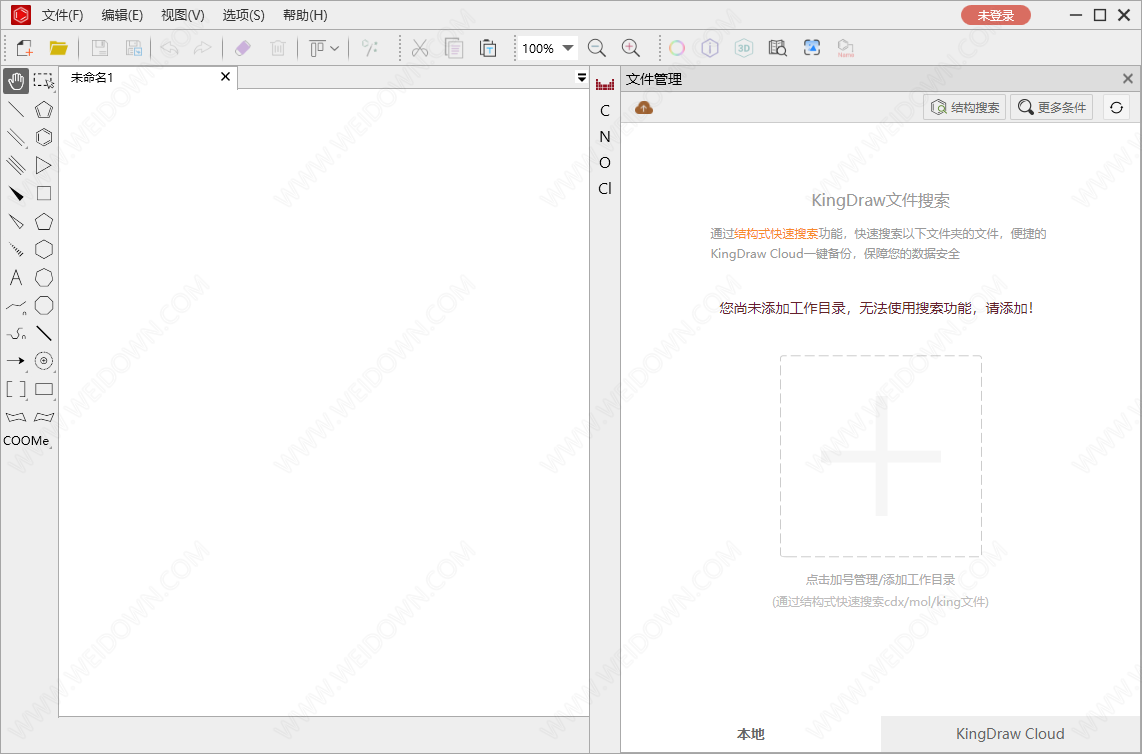Open the periodic table icon

pyautogui.click(x=605, y=84)
